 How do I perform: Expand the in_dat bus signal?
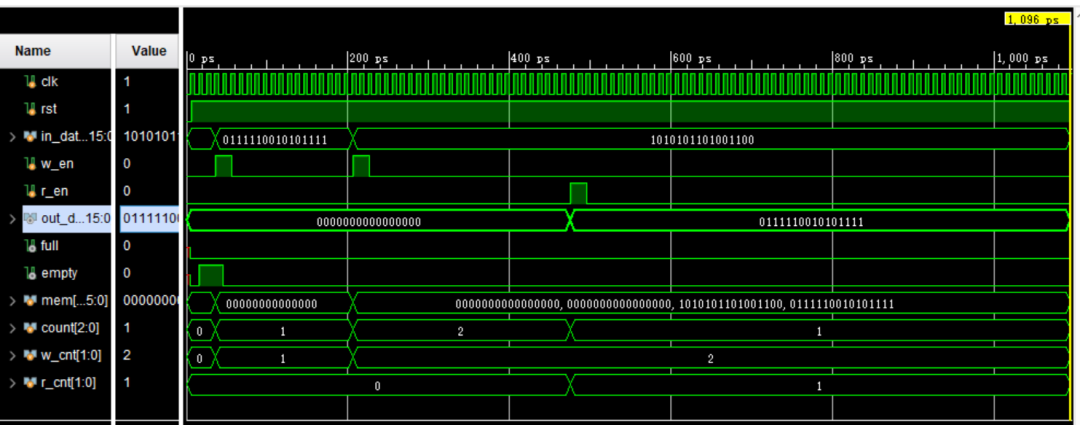pos(12,136)
